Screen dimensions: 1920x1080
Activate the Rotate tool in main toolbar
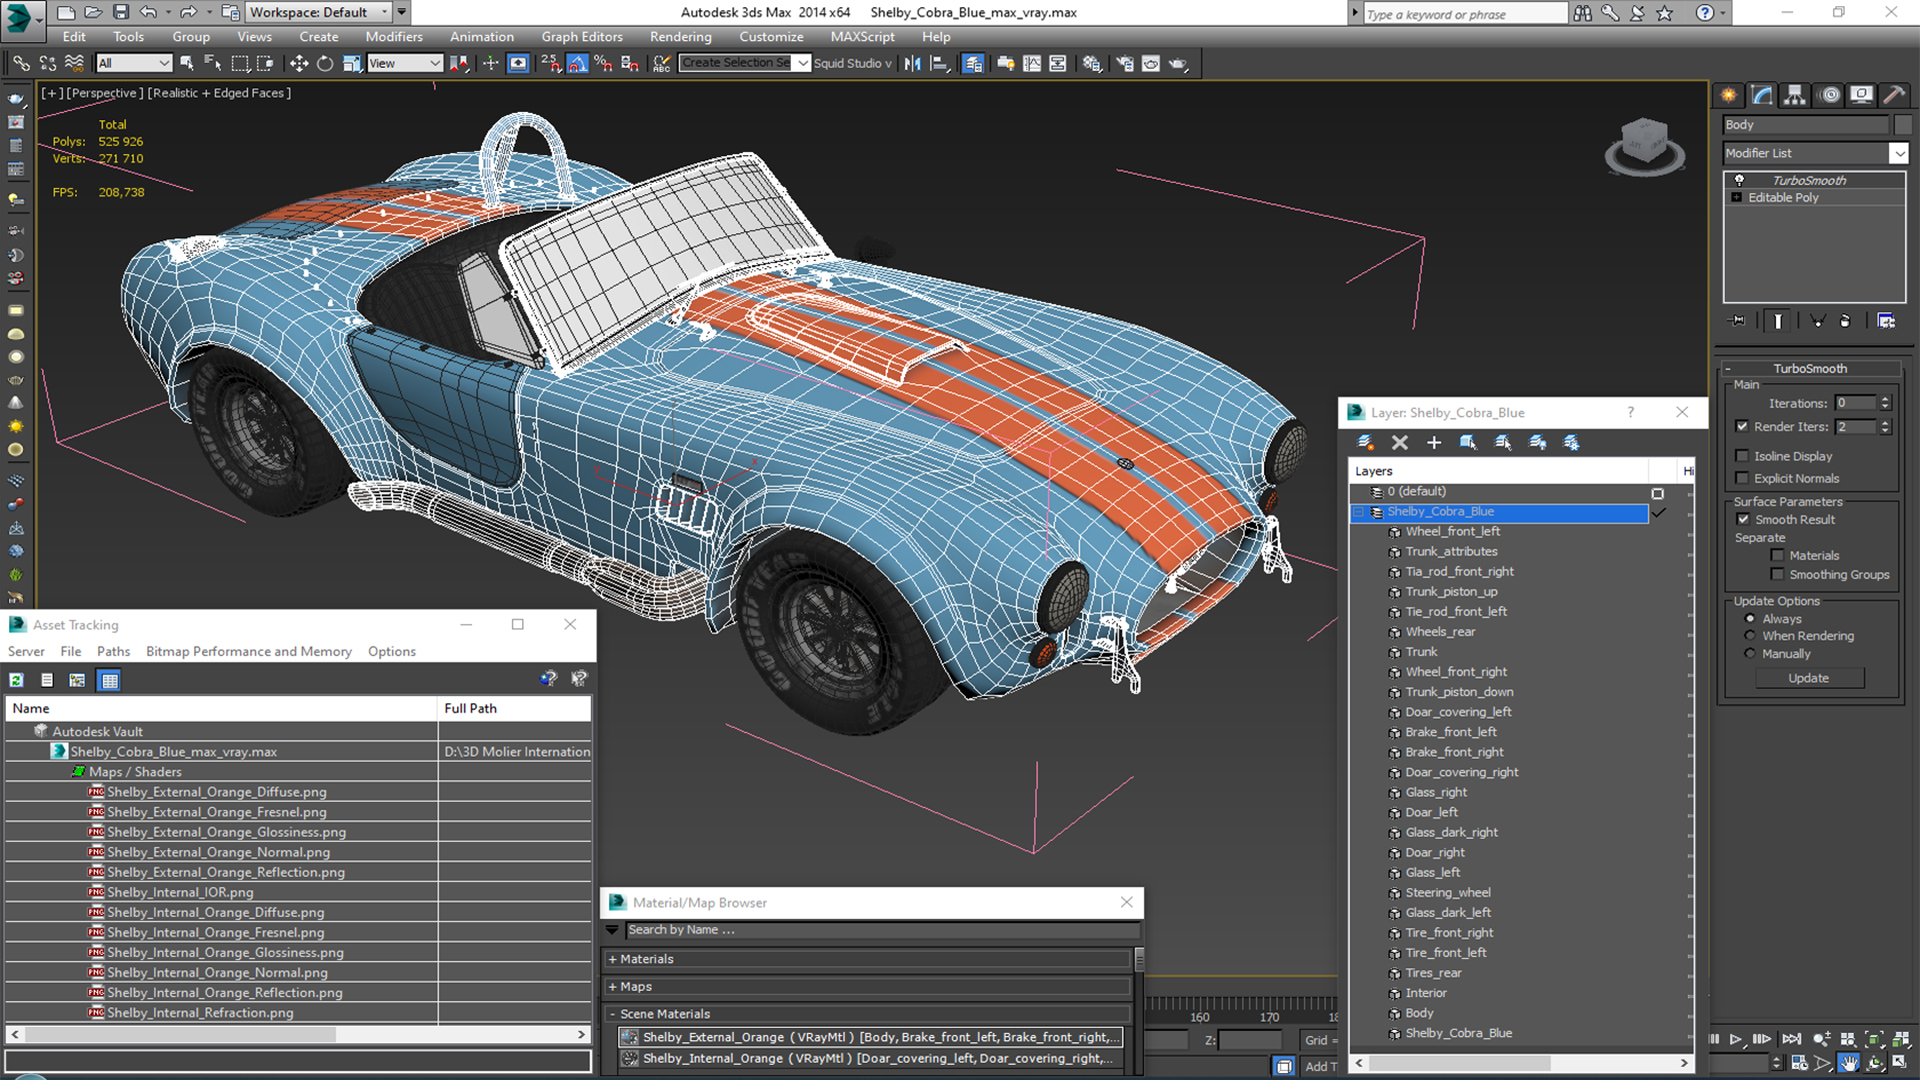[325, 63]
